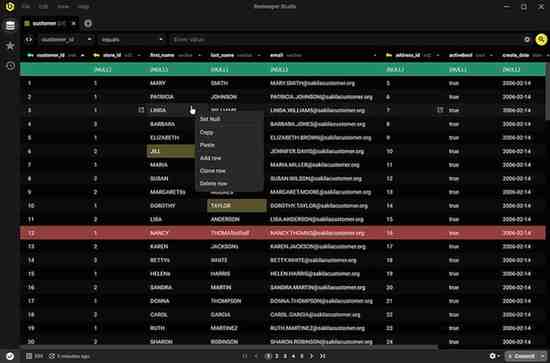Open the View menu

tap(63, 6)
